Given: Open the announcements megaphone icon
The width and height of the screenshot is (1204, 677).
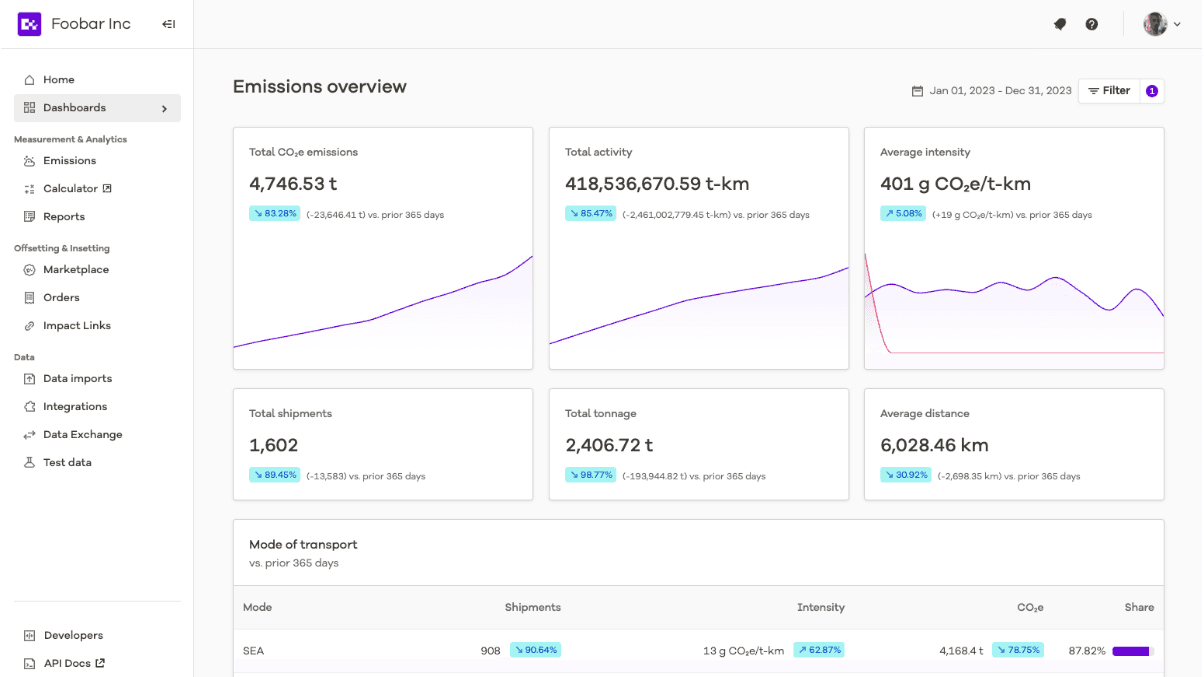Looking at the screenshot, I should [x=1060, y=24].
